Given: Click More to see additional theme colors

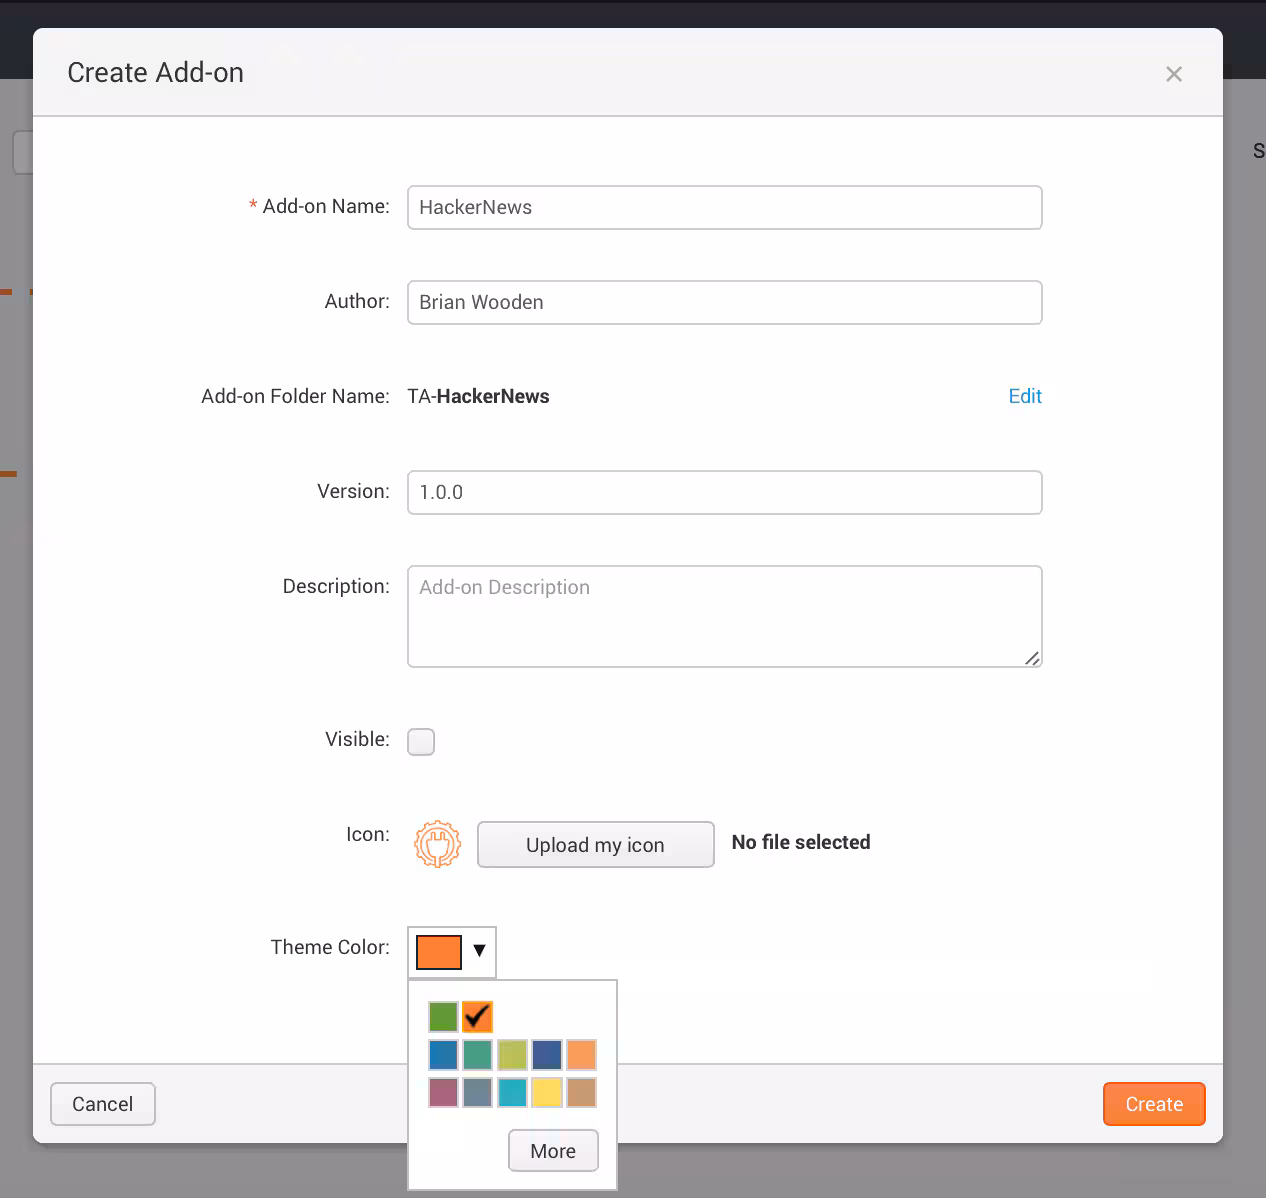Looking at the screenshot, I should 553,1150.
